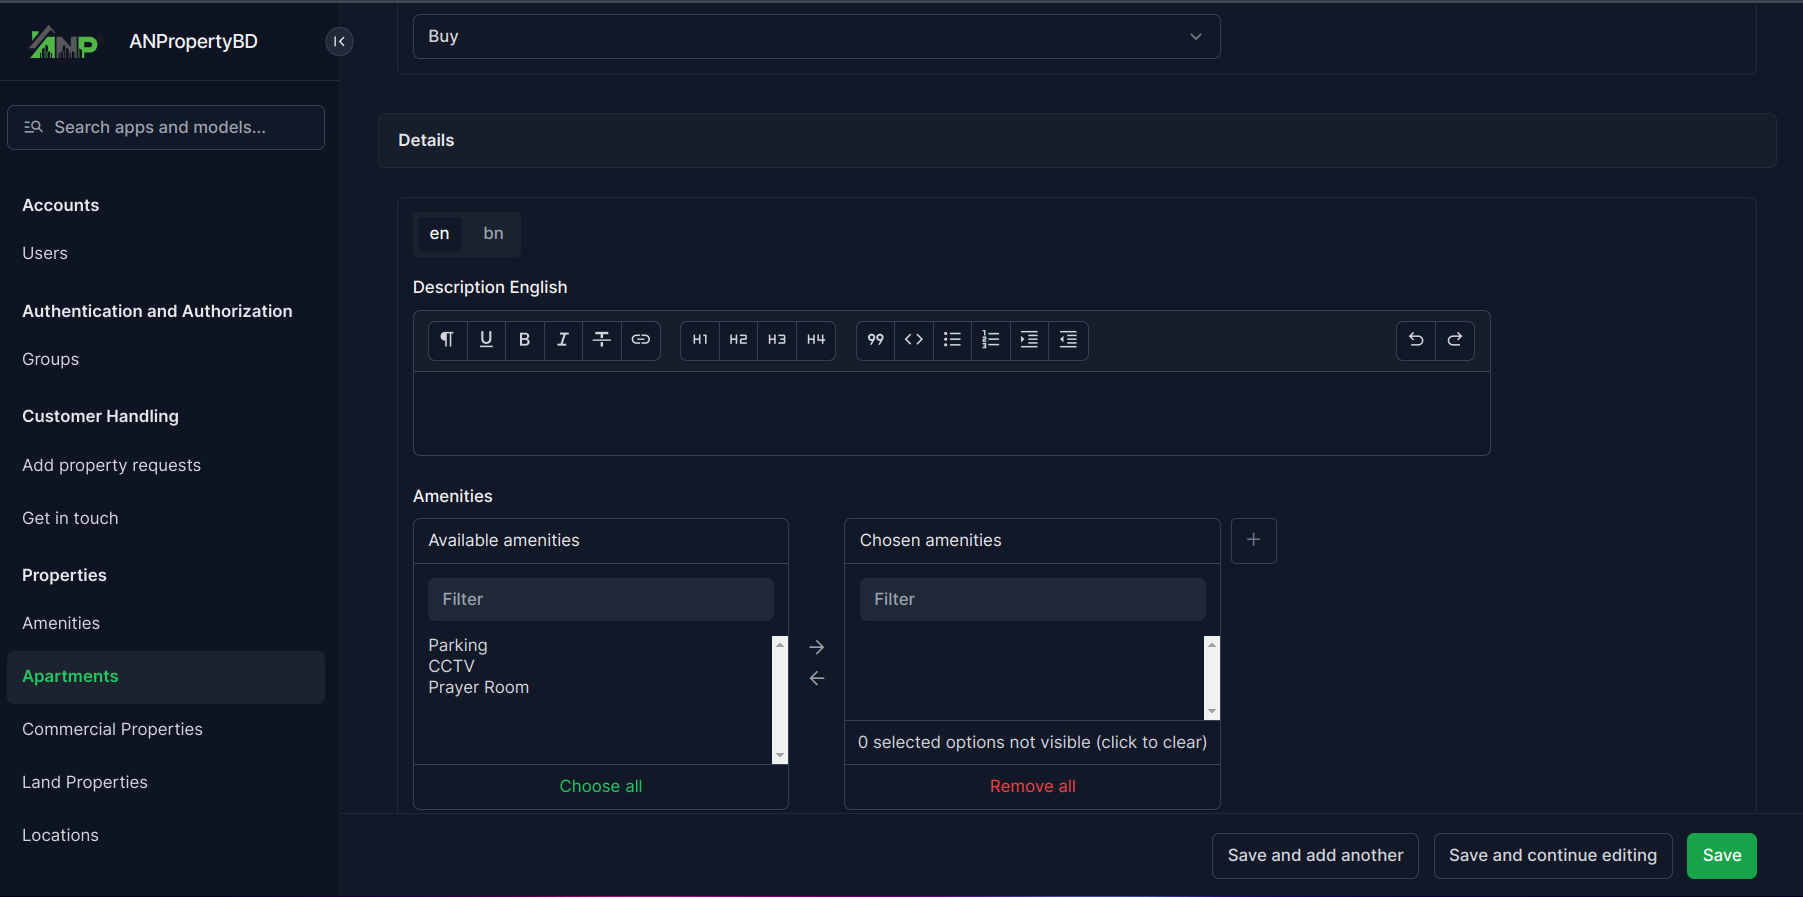Open Get in touch in the sidebar

[70, 519]
